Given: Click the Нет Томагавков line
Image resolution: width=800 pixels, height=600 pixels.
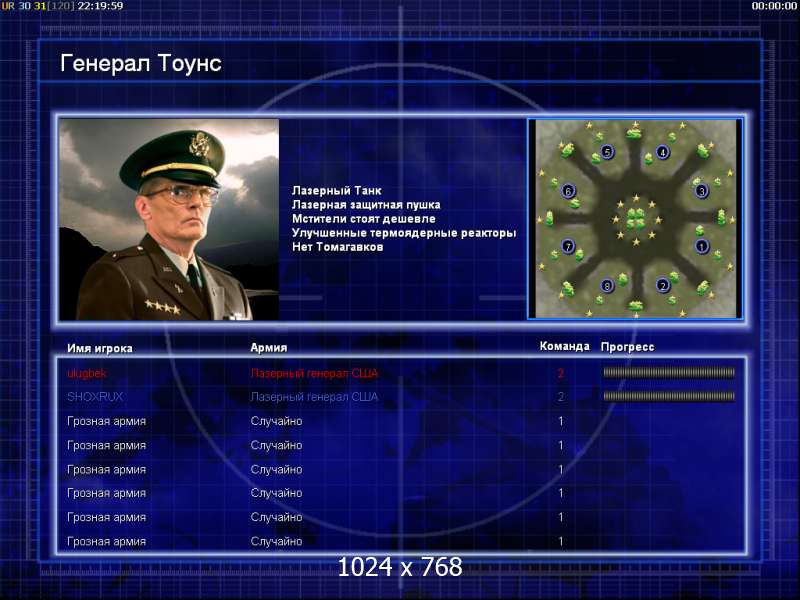Looking at the screenshot, I should coord(338,247).
